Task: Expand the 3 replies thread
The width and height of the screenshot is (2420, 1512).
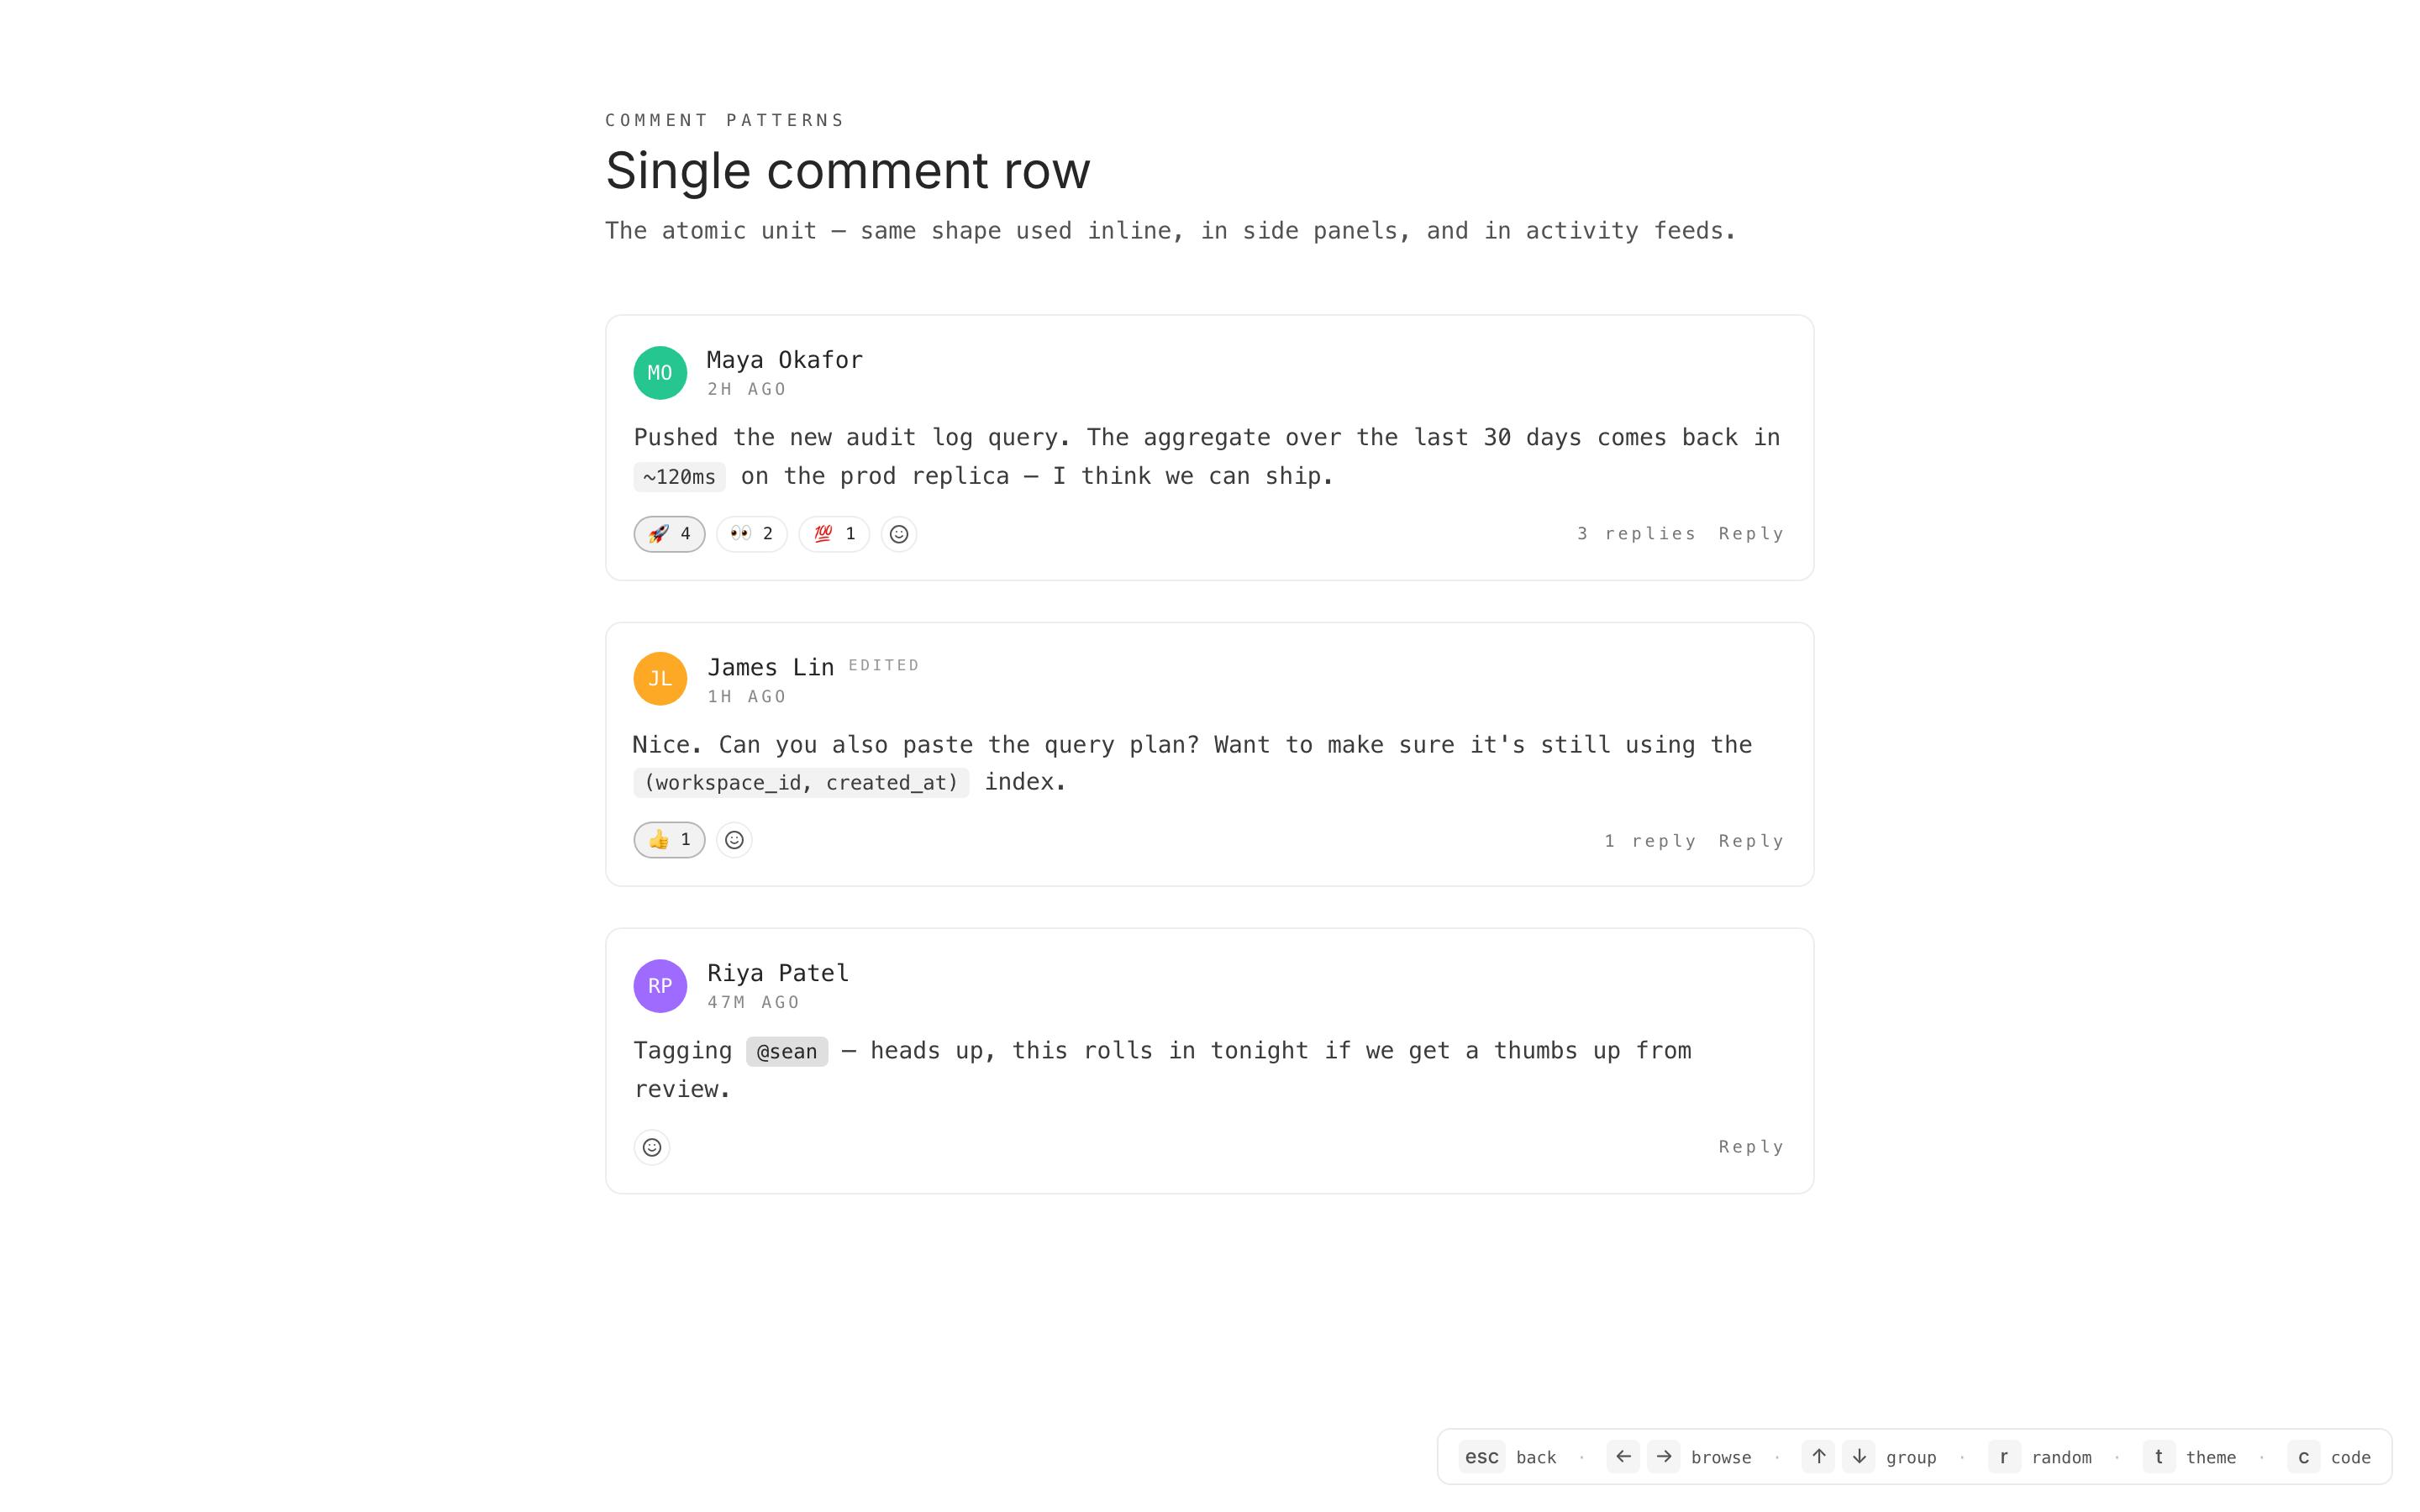Action: pos(1636,534)
